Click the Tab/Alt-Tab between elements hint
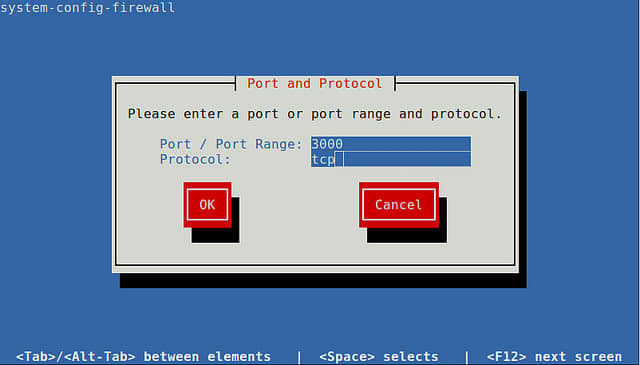Screen dimensions: 640x365 pyautogui.click(x=143, y=356)
